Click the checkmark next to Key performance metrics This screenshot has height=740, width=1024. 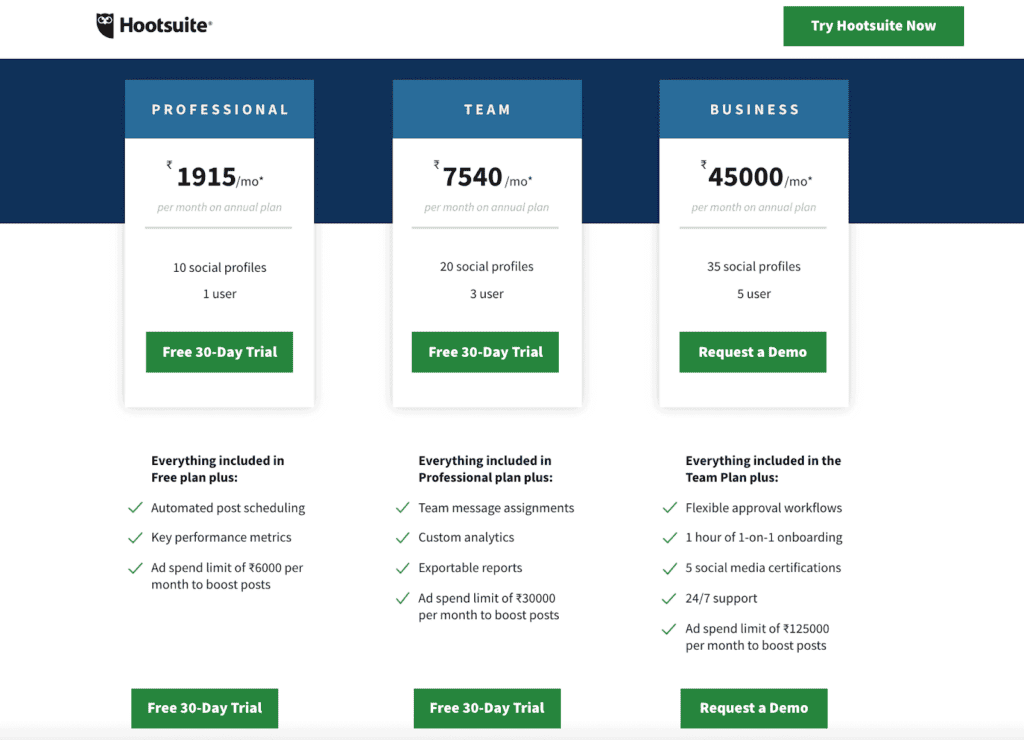[x=136, y=537]
